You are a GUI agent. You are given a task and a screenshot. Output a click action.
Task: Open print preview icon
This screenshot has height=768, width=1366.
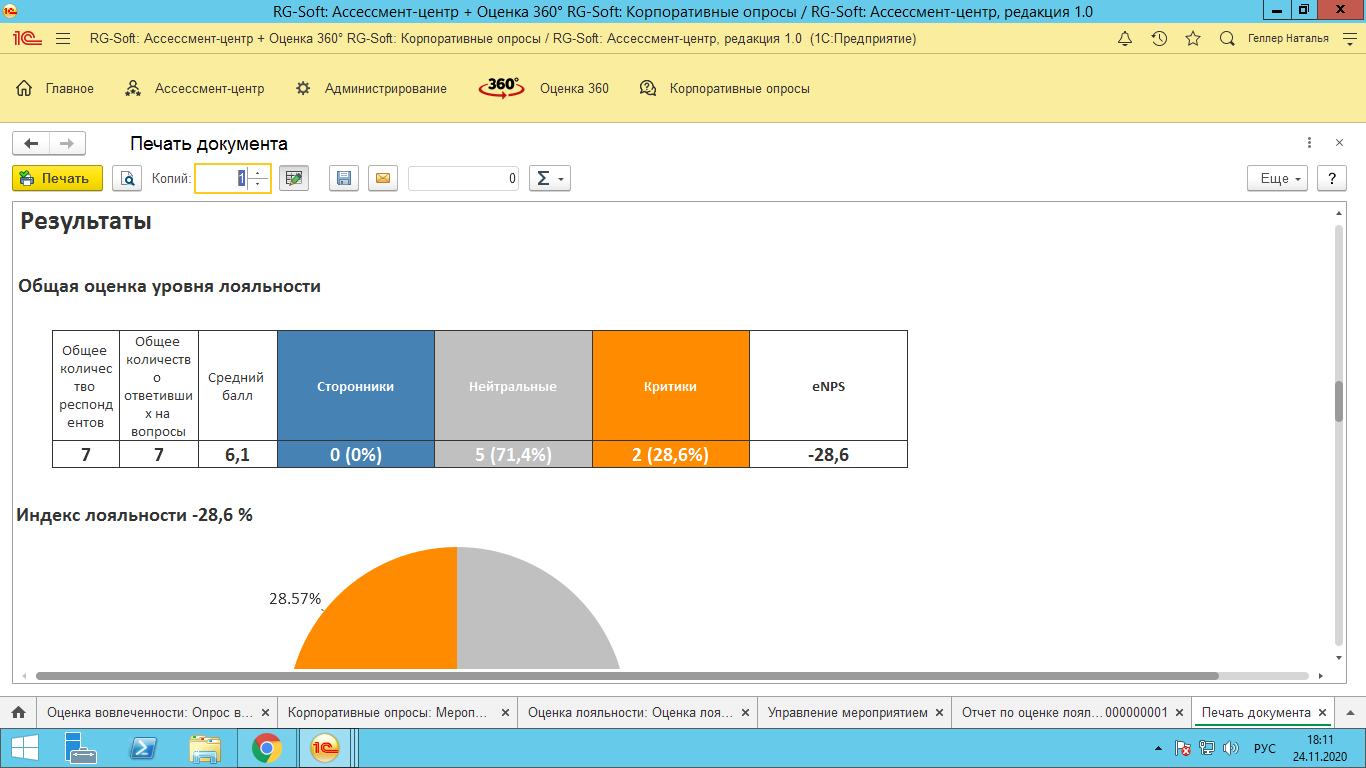127,178
